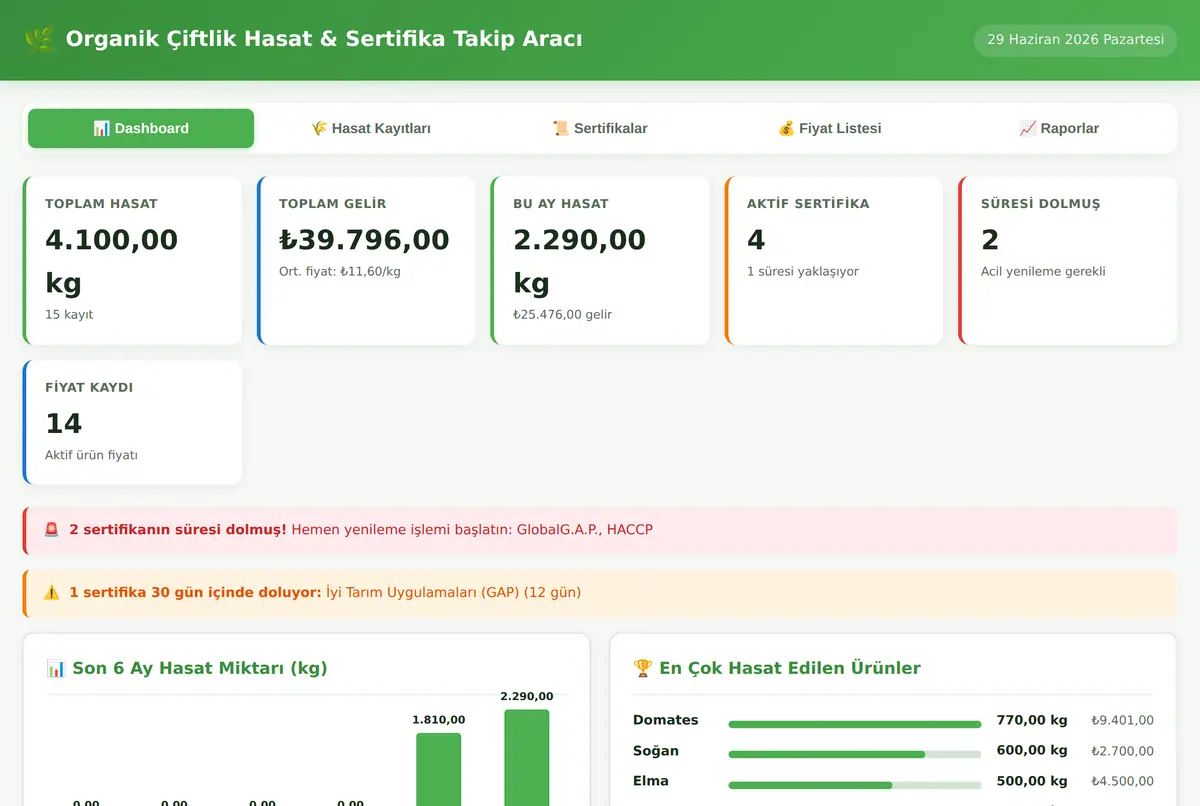The image size is (1200, 806).
Task: Click the ₺2.700,00 revenue value
Action: [1122, 751]
